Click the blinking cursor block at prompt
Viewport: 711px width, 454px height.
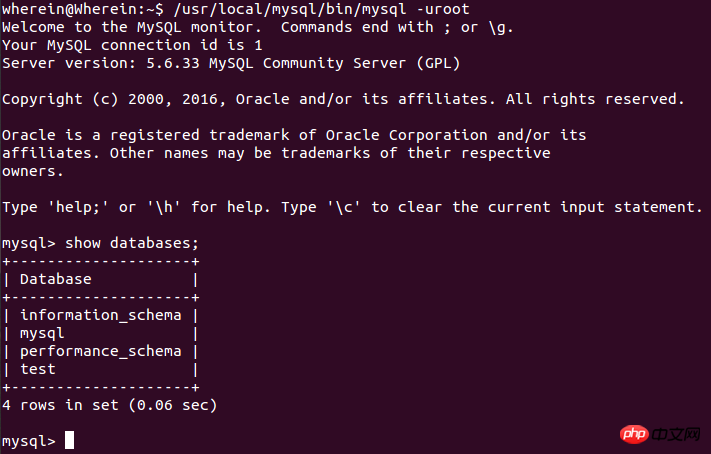pyautogui.click(x=69, y=440)
